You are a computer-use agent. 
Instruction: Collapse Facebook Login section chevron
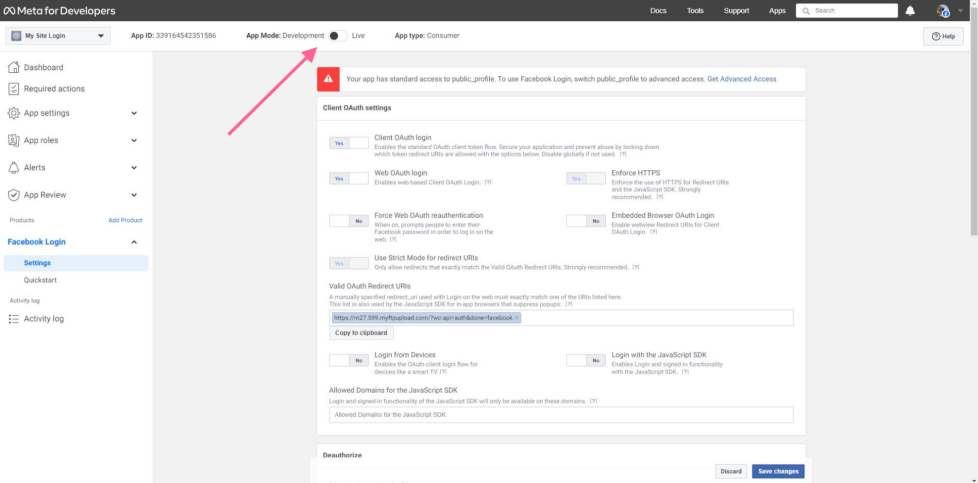pos(134,242)
